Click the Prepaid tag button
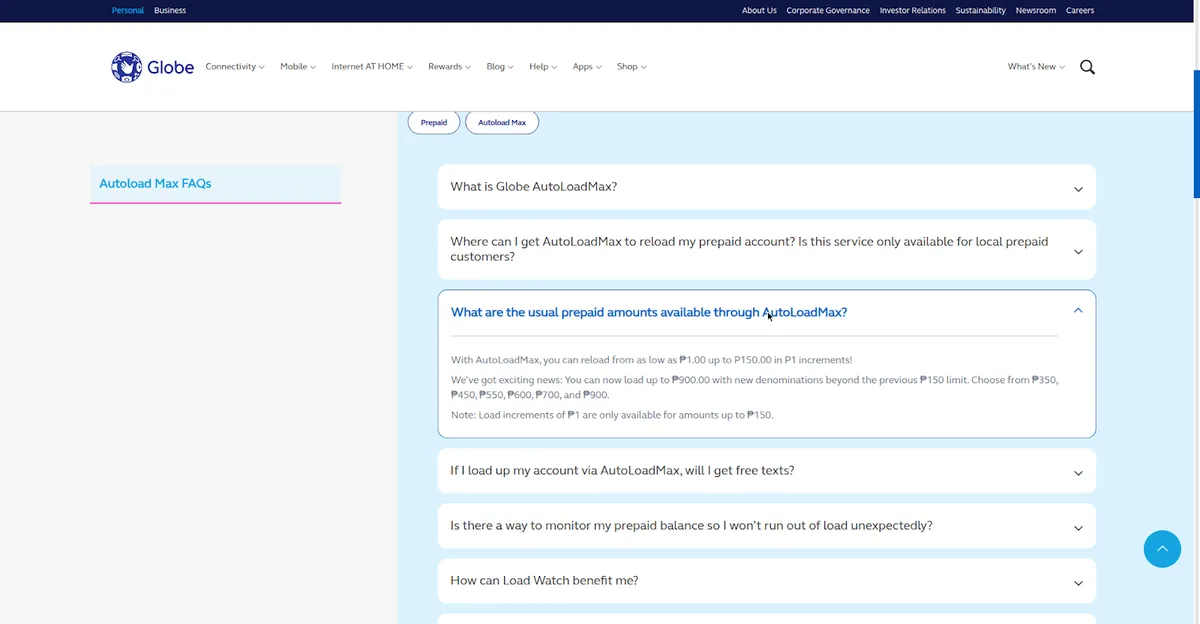The image size is (1200, 624). tap(434, 123)
